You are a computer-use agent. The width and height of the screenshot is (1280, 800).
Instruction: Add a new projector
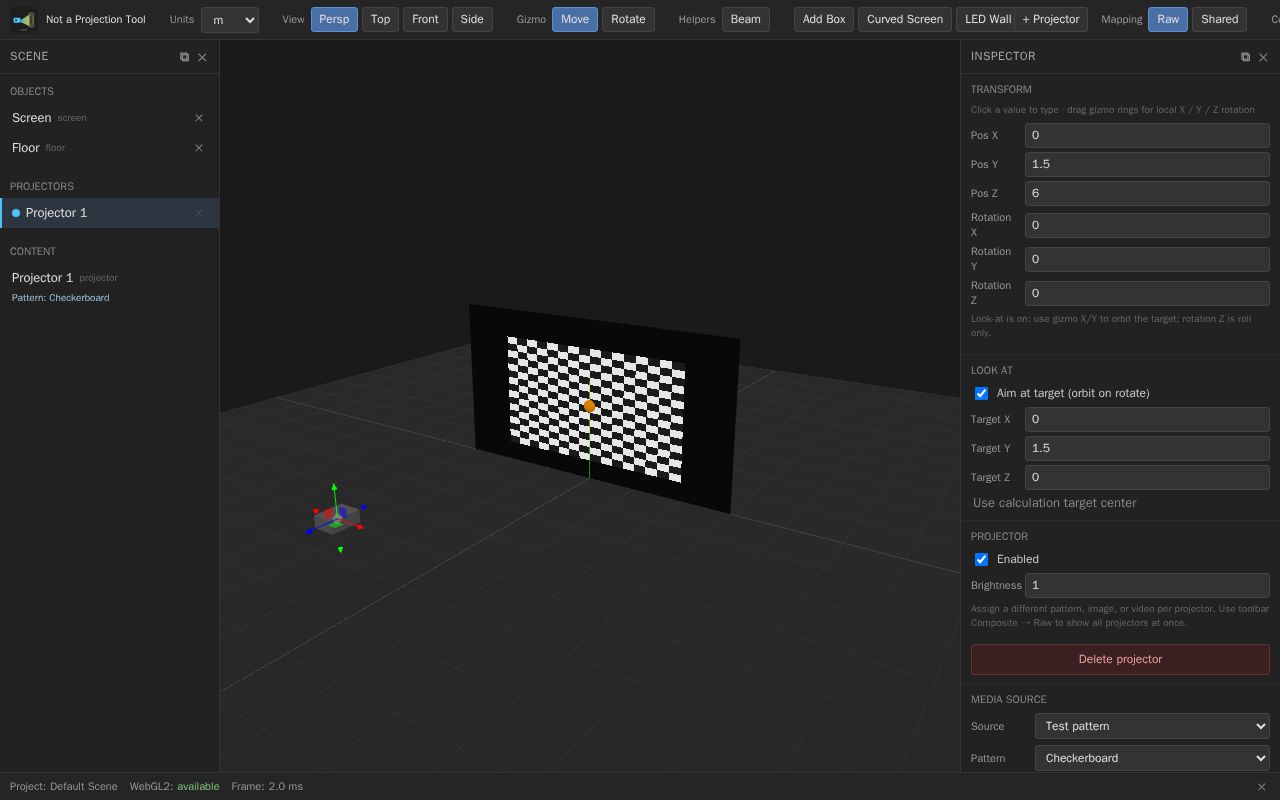coord(1051,19)
